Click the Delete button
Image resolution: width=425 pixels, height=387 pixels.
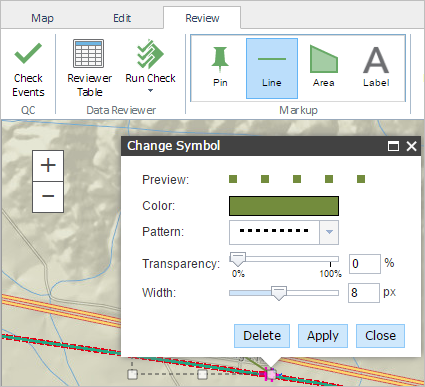pyautogui.click(x=262, y=336)
